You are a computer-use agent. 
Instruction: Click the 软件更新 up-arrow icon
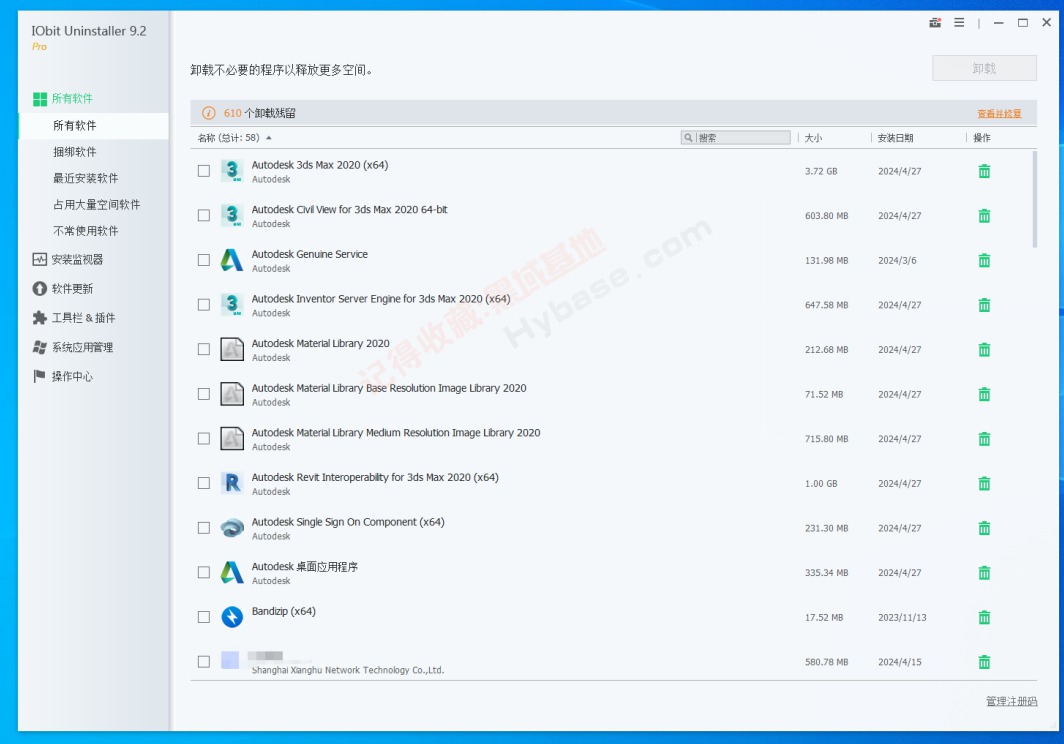pyautogui.click(x=39, y=289)
